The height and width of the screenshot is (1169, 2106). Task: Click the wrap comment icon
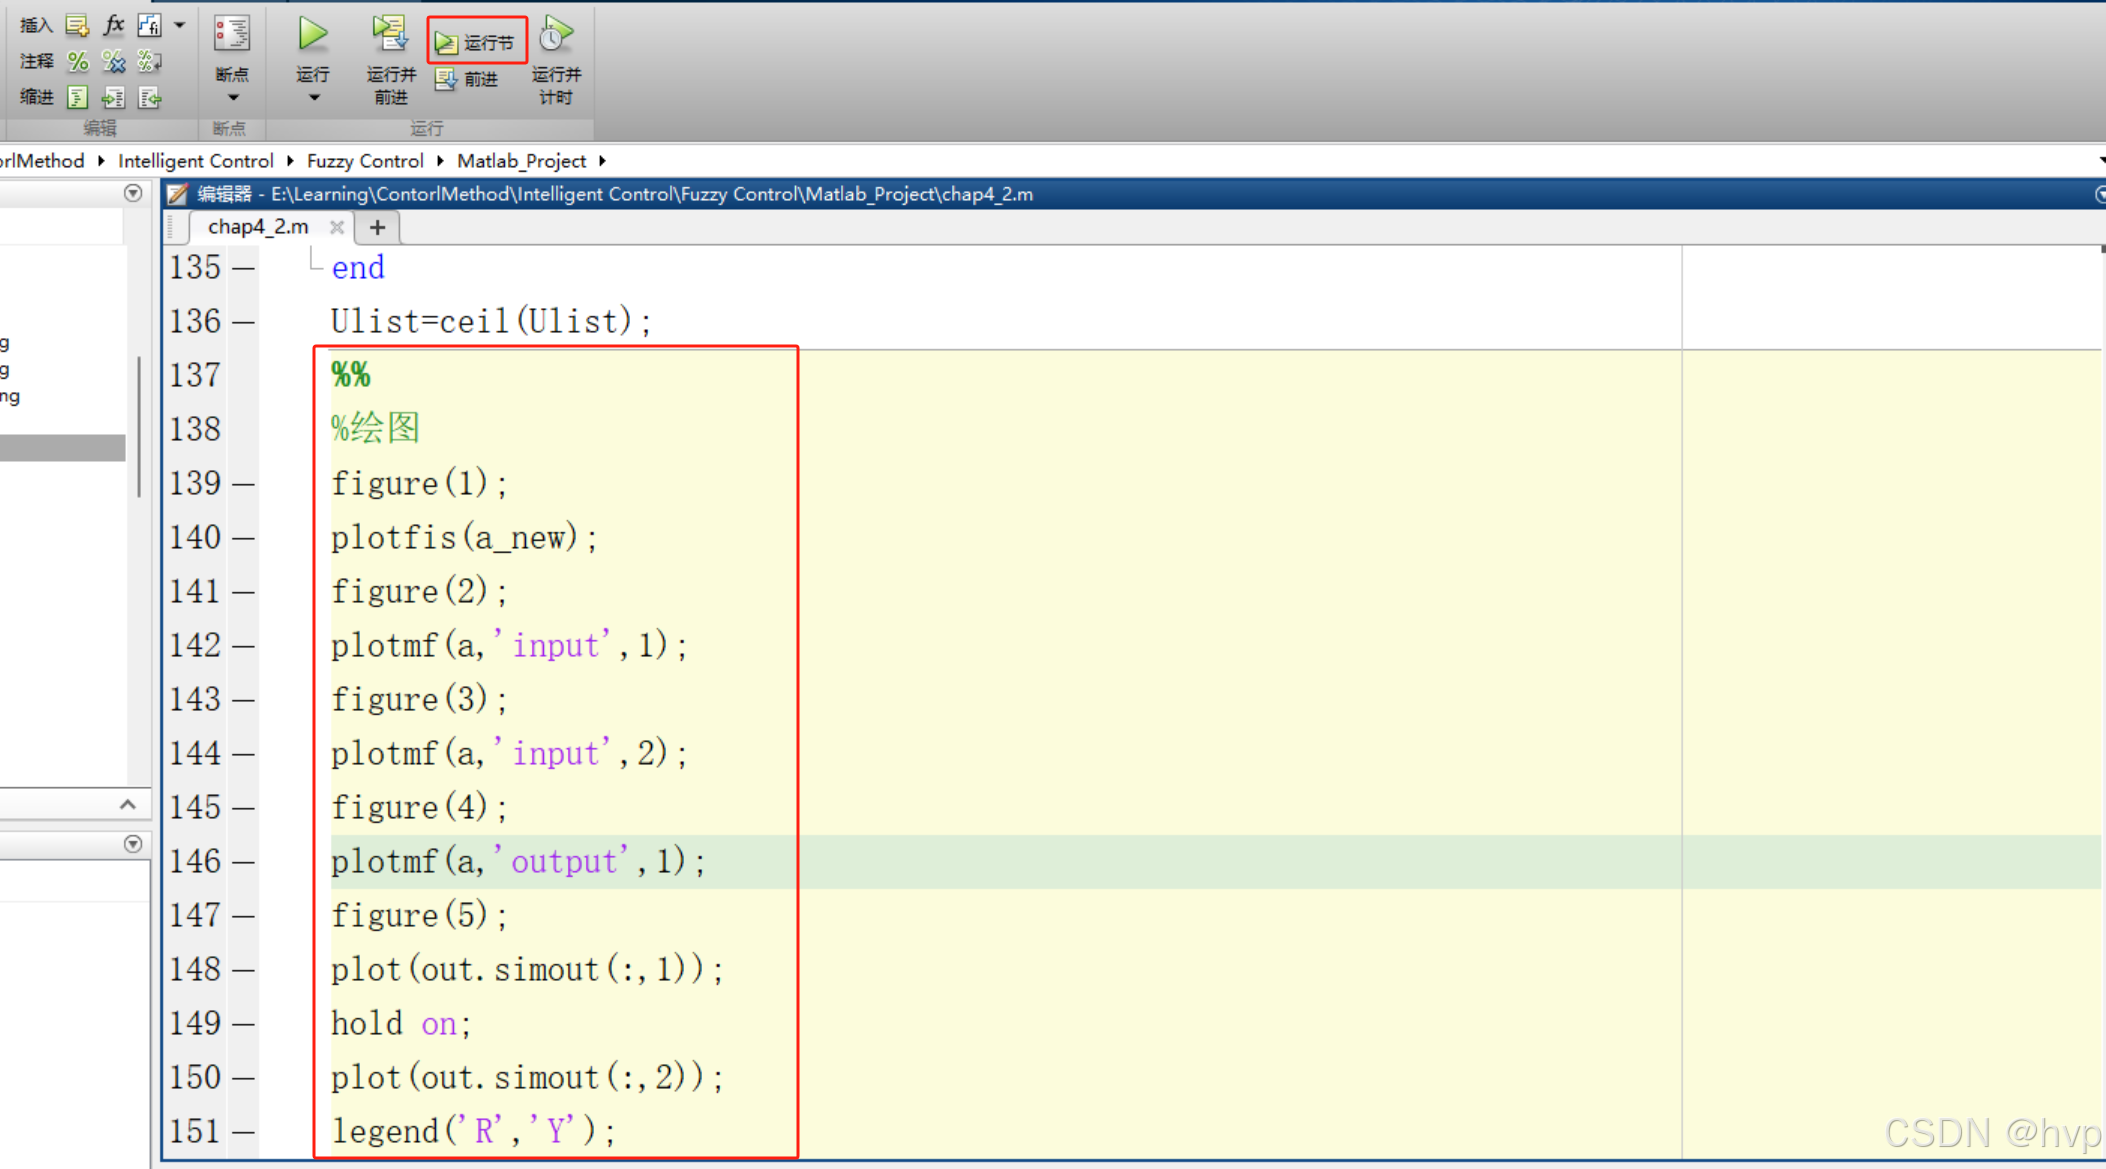(x=150, y=62)
